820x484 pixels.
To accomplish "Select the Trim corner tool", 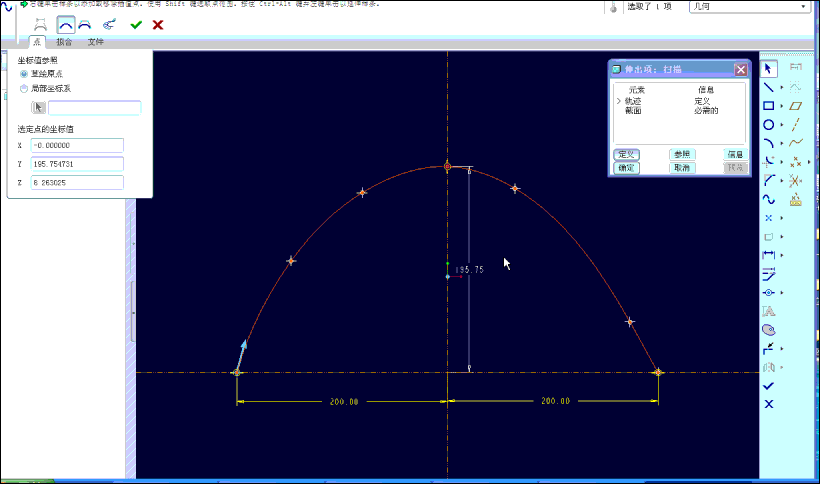I will coord(768,349).
